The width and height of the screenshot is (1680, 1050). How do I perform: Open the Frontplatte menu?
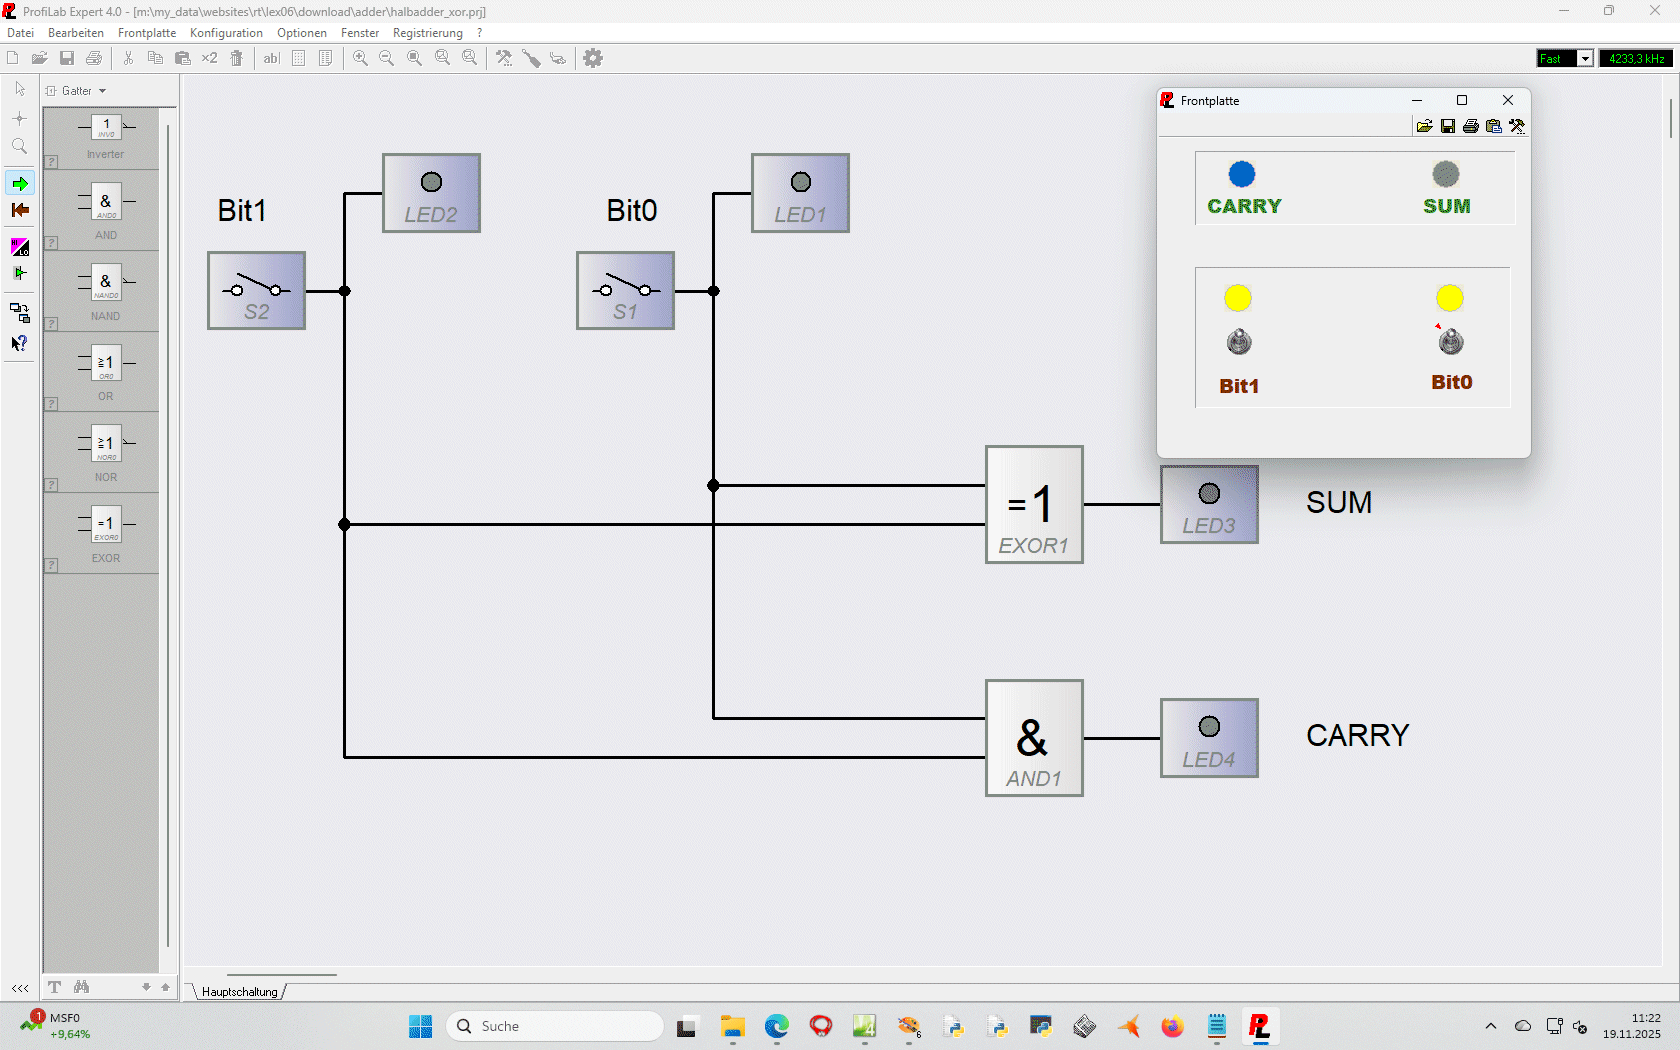(x=146, y=33)
